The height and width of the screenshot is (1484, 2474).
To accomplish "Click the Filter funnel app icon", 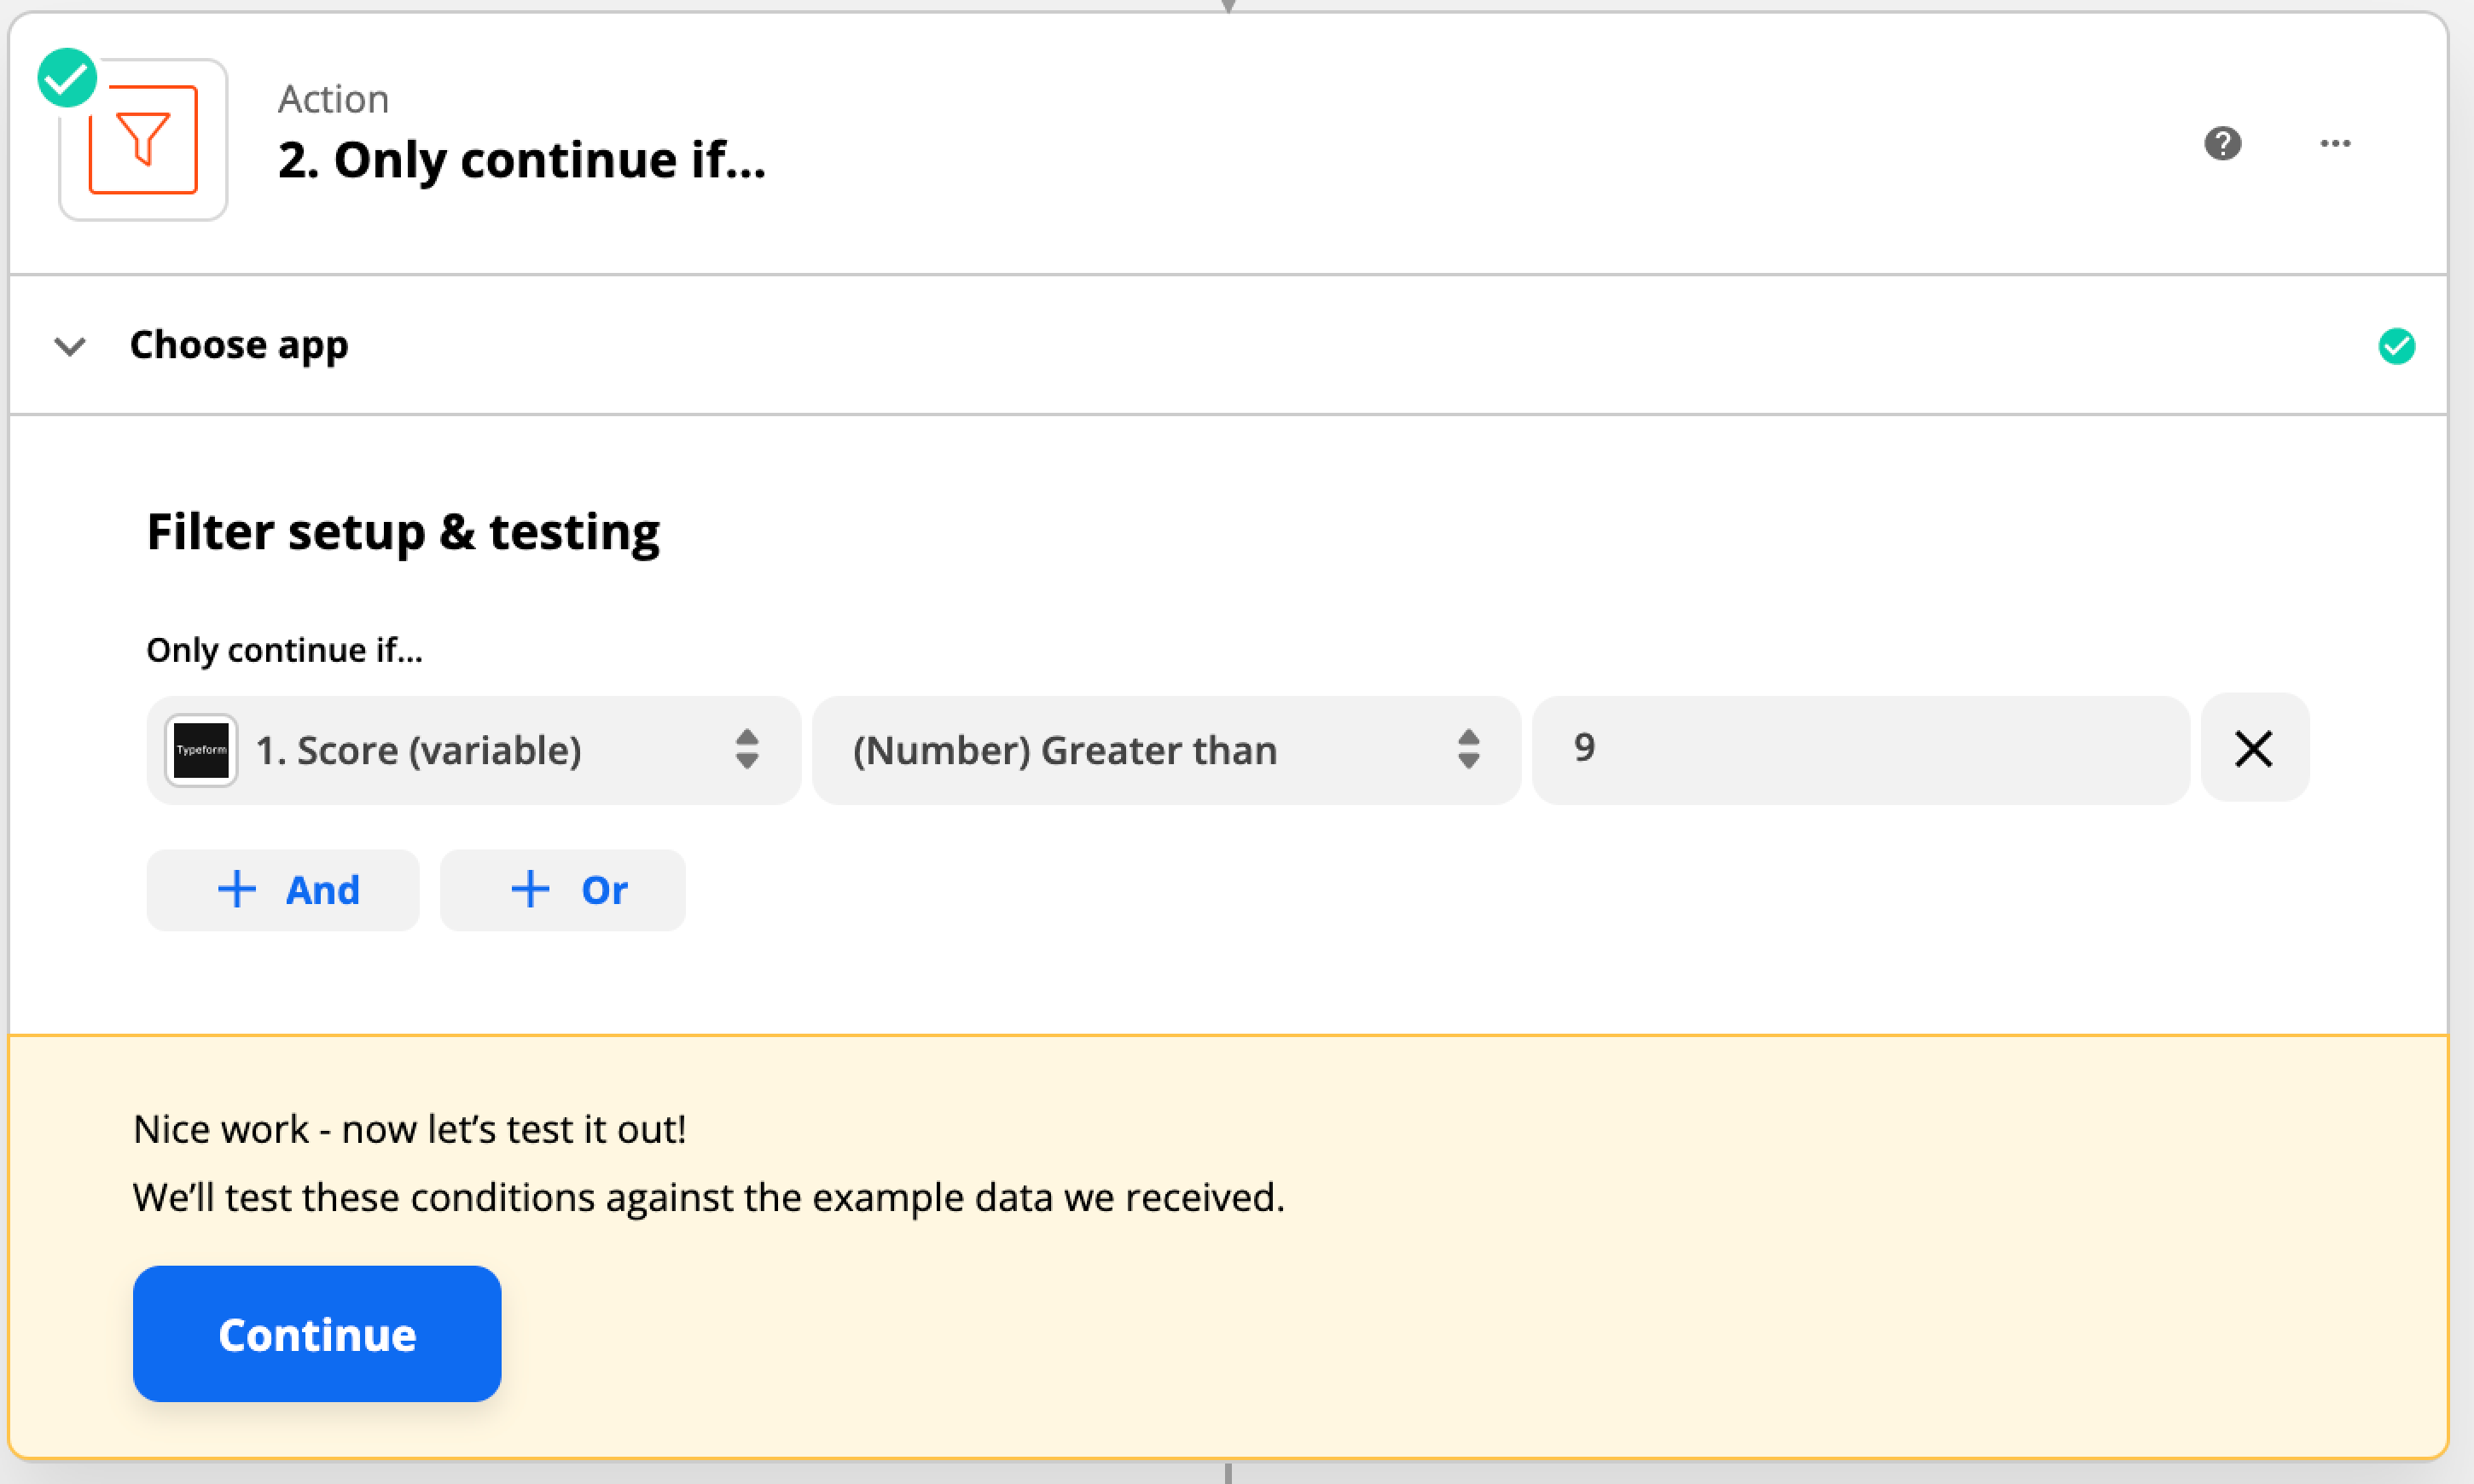I will point(143,140).
